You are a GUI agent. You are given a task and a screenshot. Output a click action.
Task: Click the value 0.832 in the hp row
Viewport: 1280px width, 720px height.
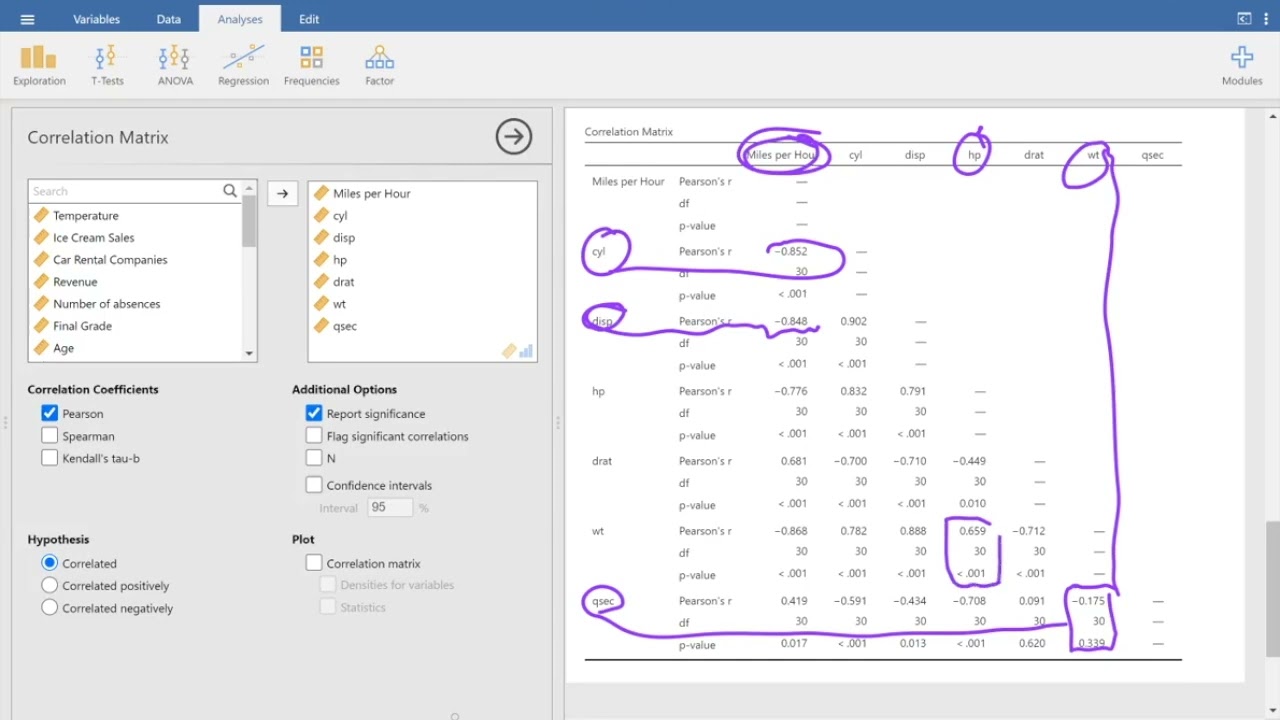coord(854,391)
